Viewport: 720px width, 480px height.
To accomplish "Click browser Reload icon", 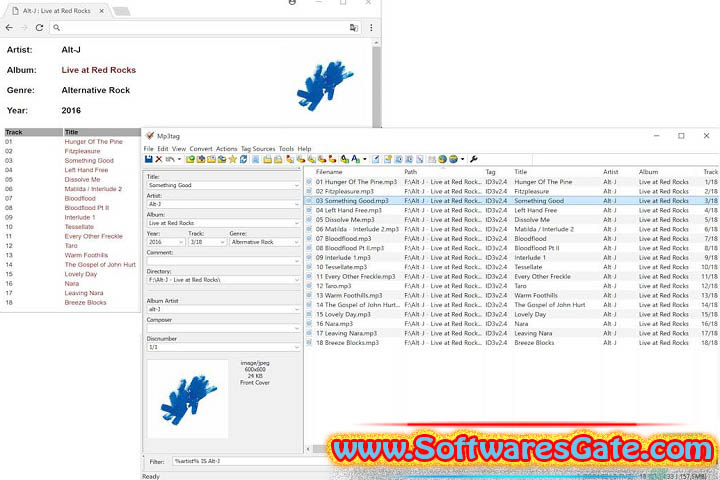I will (39, 28).
